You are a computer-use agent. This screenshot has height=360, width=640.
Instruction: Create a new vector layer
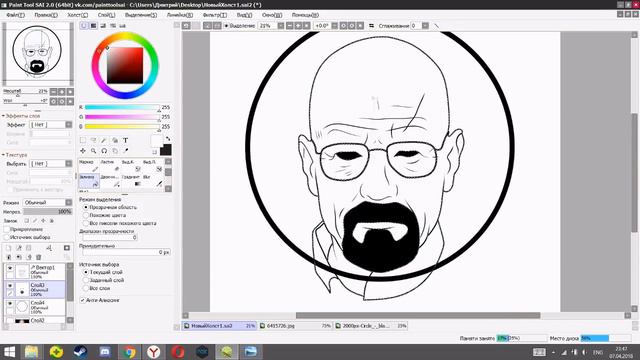click(x=19, y=248)
